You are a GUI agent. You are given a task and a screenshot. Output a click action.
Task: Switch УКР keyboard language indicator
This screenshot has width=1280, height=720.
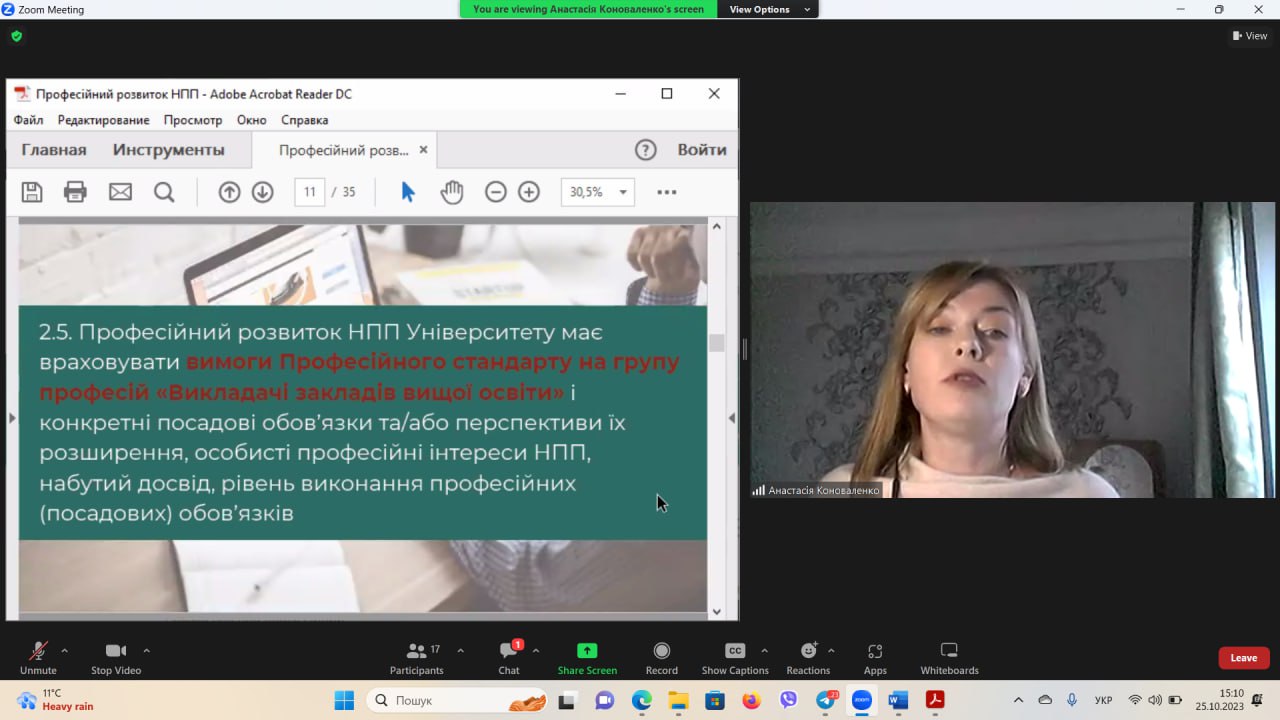[1104, 700]
